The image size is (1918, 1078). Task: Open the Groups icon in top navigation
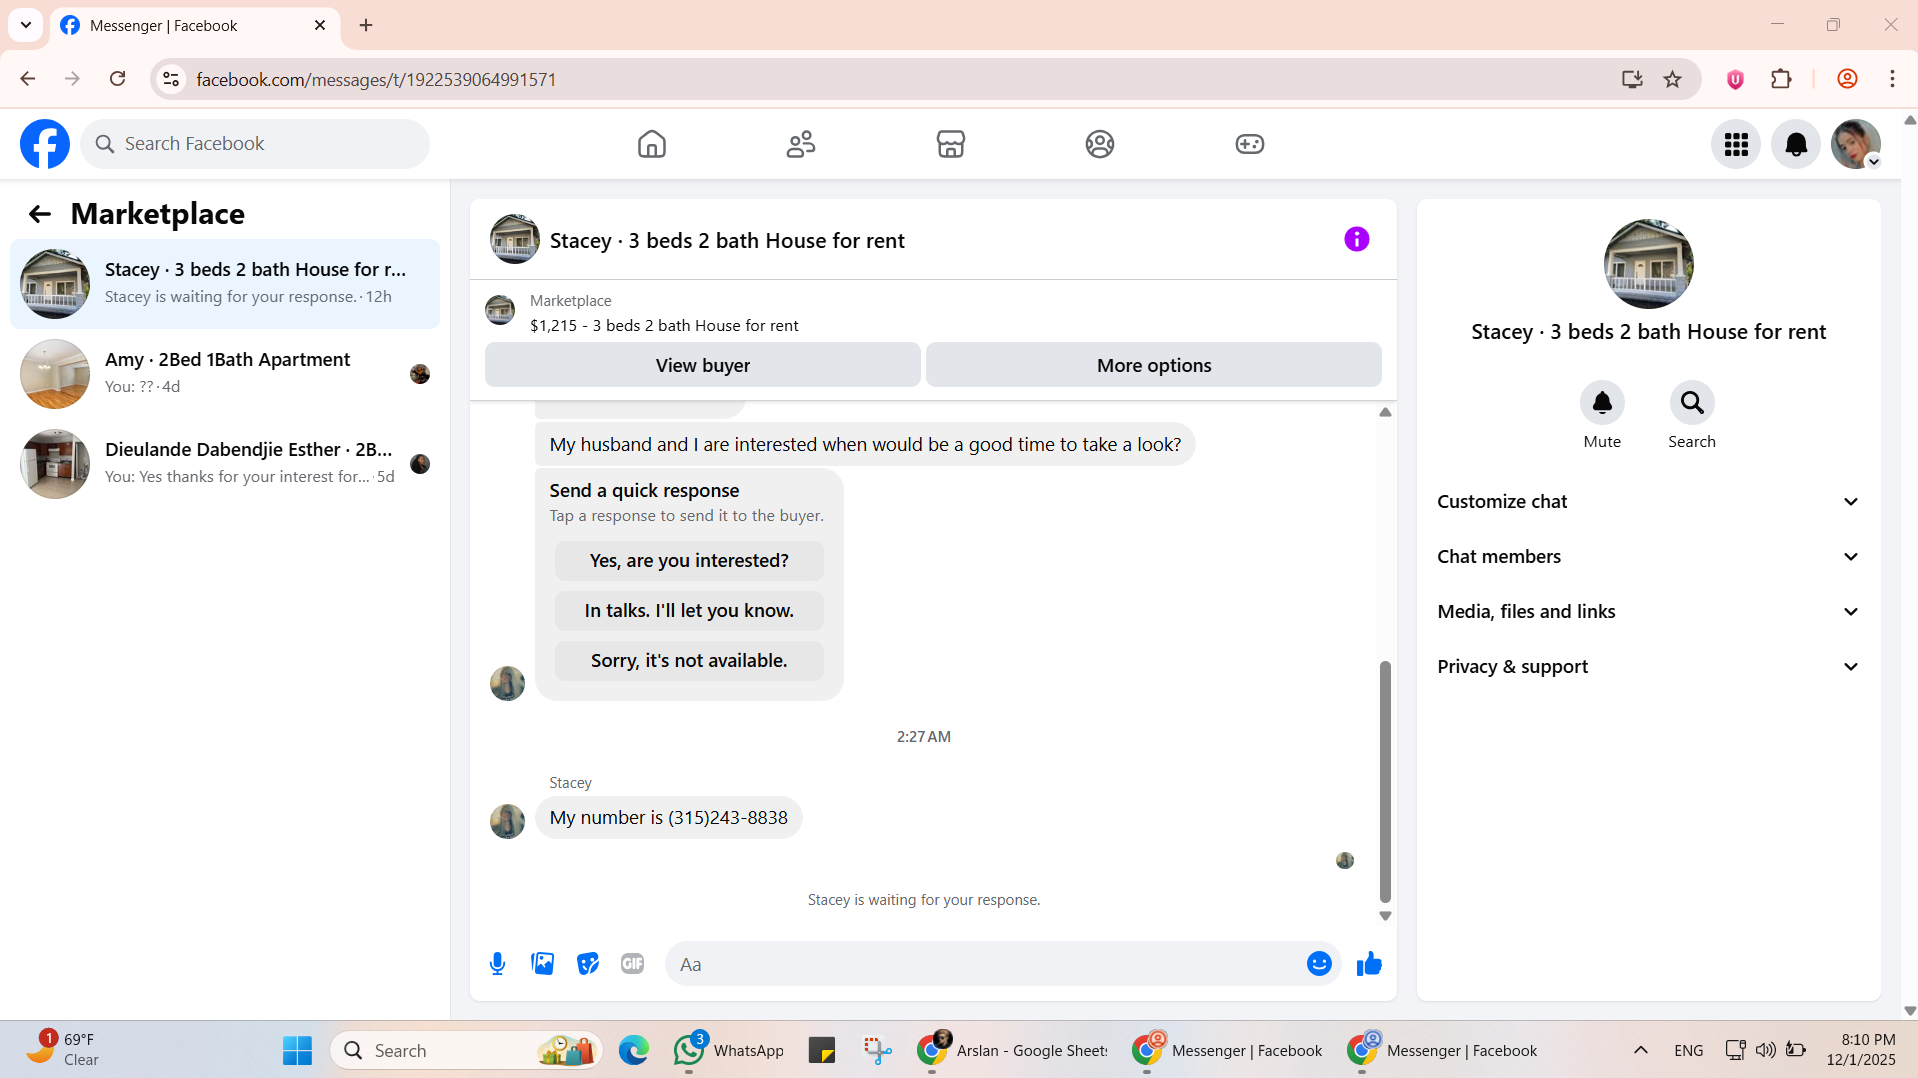pos(1100,144)
